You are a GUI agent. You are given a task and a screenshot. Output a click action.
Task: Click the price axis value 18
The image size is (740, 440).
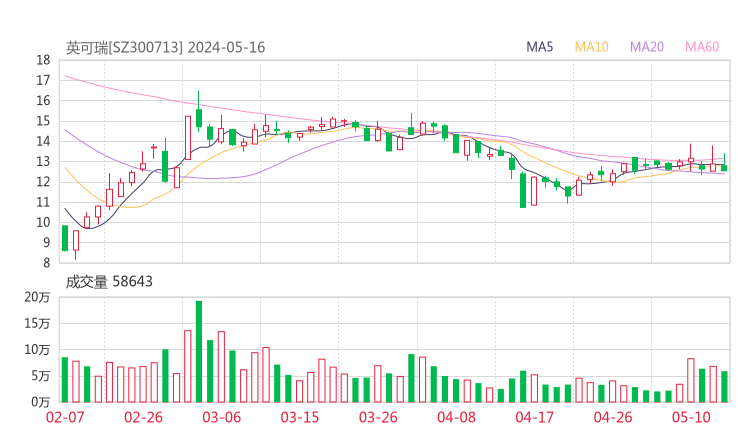pos(43,60)
